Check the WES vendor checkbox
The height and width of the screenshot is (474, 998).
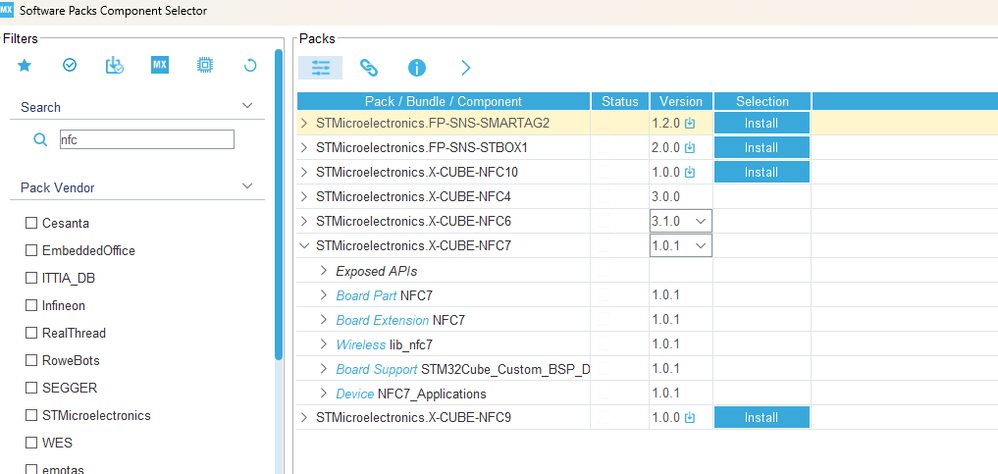31,443
